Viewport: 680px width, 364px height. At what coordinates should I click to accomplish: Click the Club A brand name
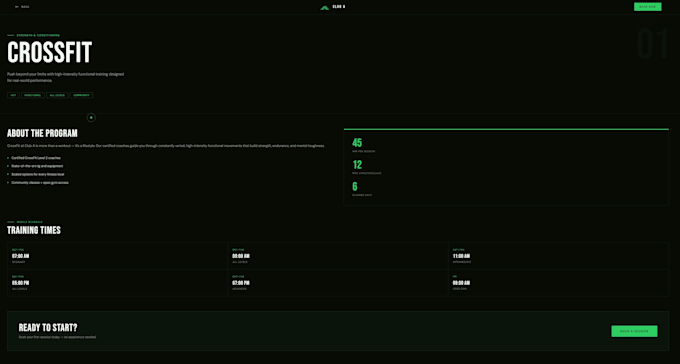(x=339, y=7)
